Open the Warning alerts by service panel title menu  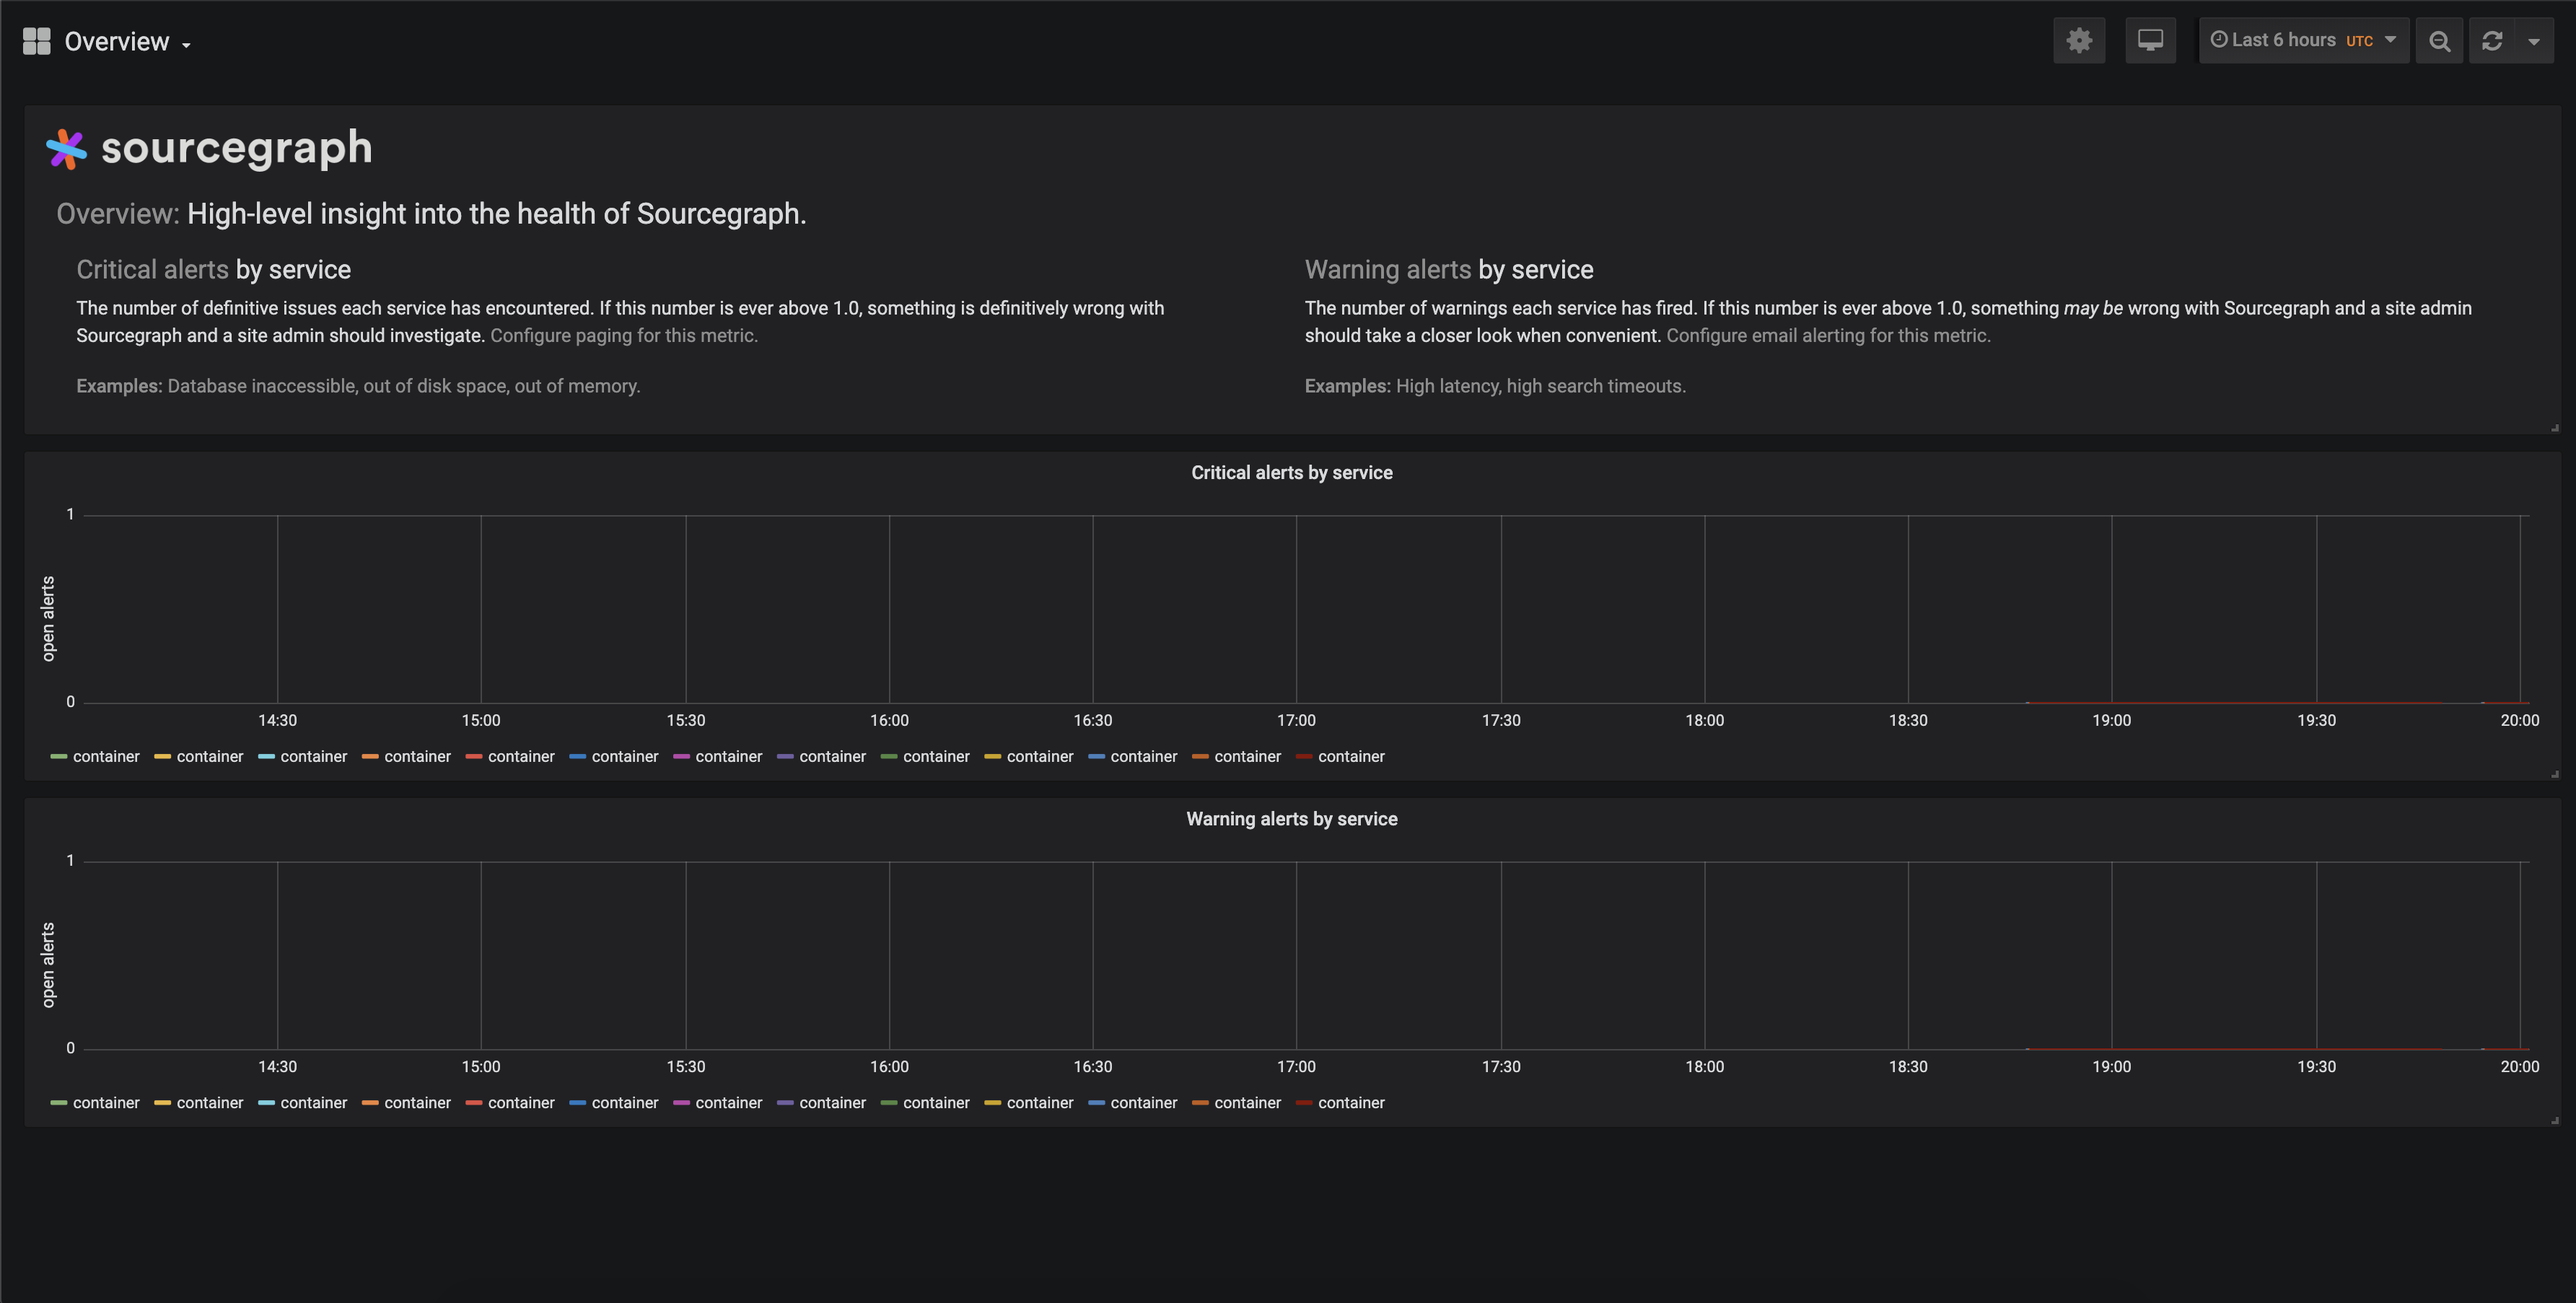[x=1291, y=818]
